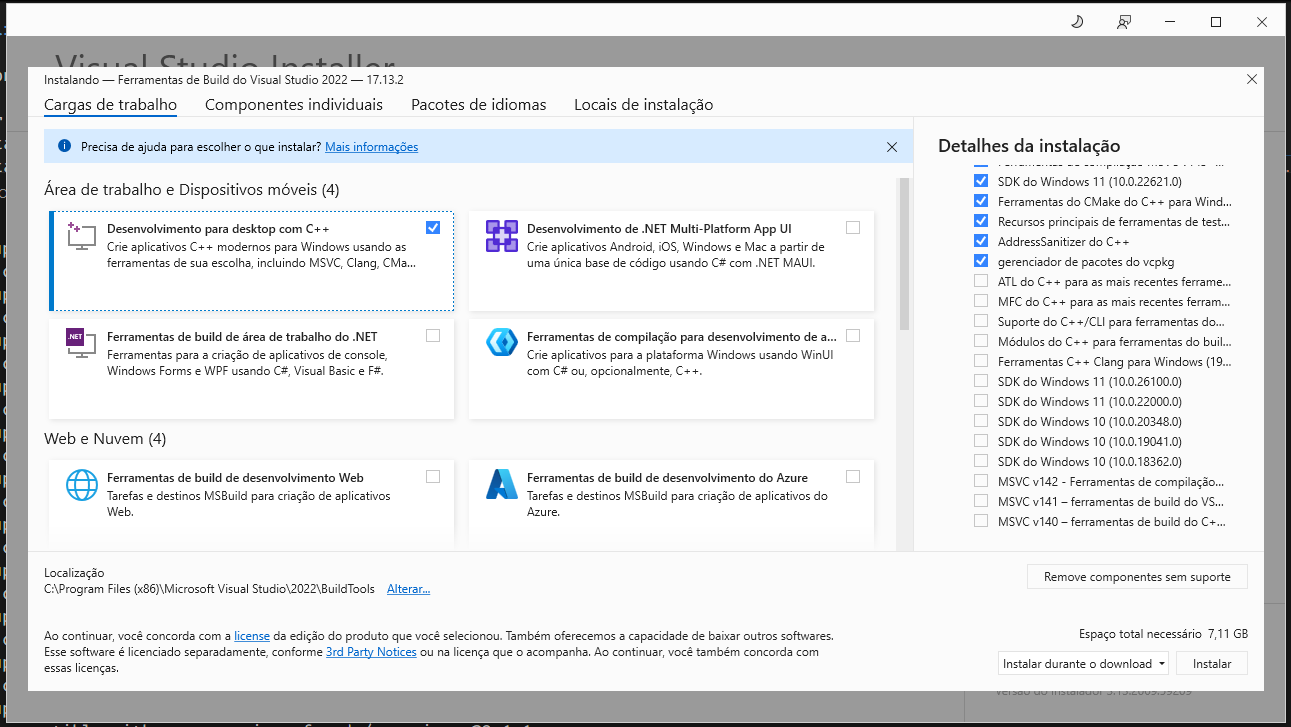
Task: Open the Mais informações link
Action: coord(371,147)
